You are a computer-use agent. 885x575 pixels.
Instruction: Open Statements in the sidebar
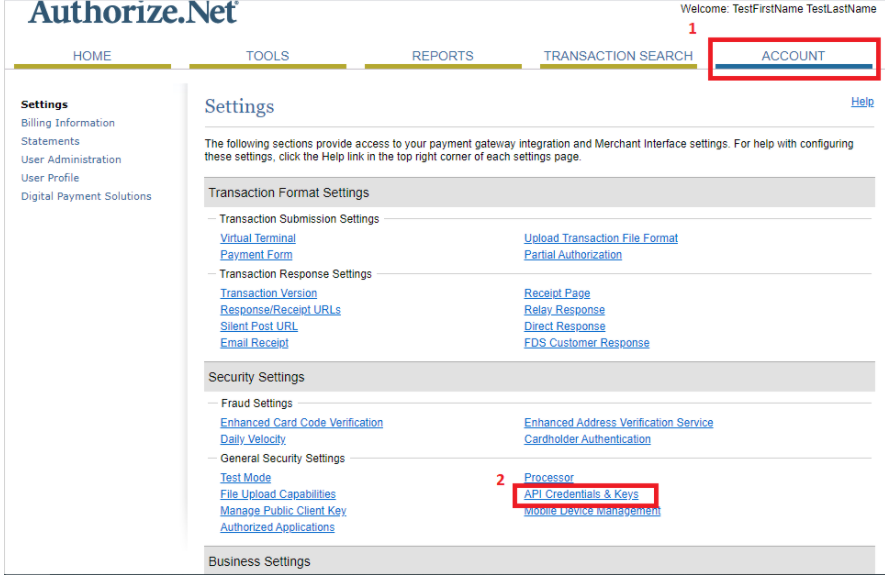50,141
